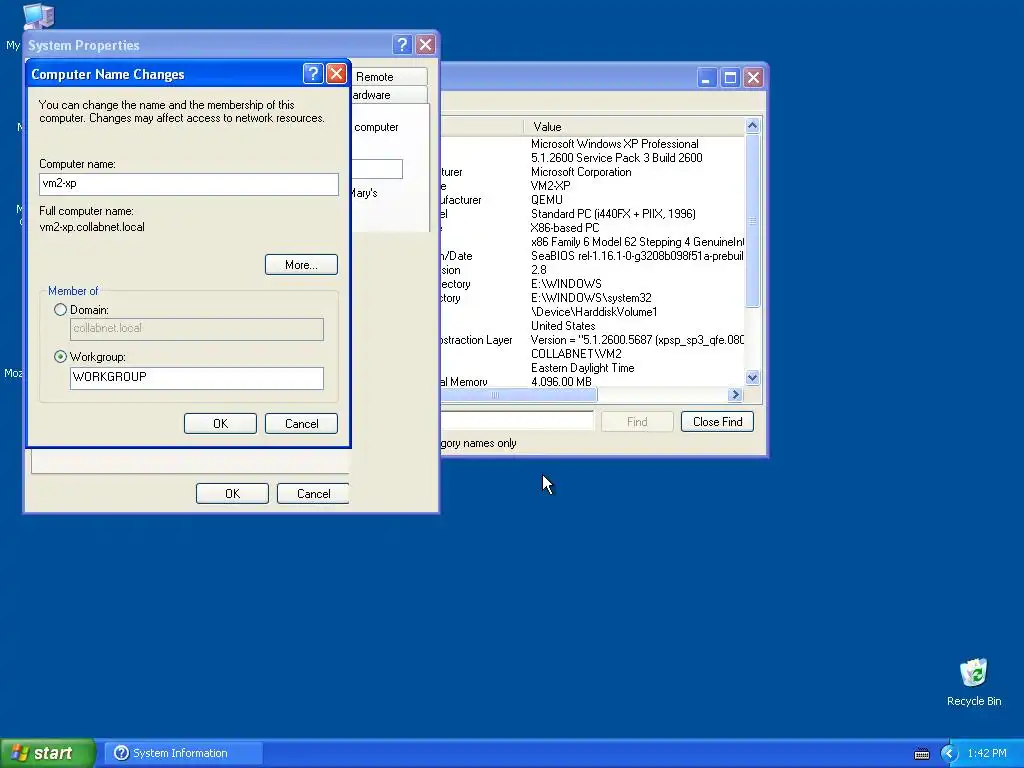This screenshot has height=768, width=1024.
Task: Maximize the System Information window
Action: click(730, 78)
